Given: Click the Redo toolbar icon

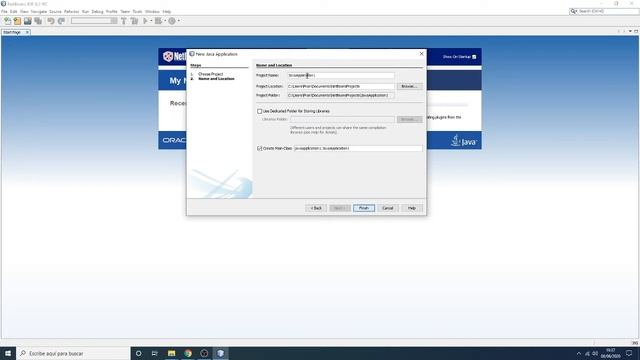Looking at the screenshot, I should click(x=61, y=21).
